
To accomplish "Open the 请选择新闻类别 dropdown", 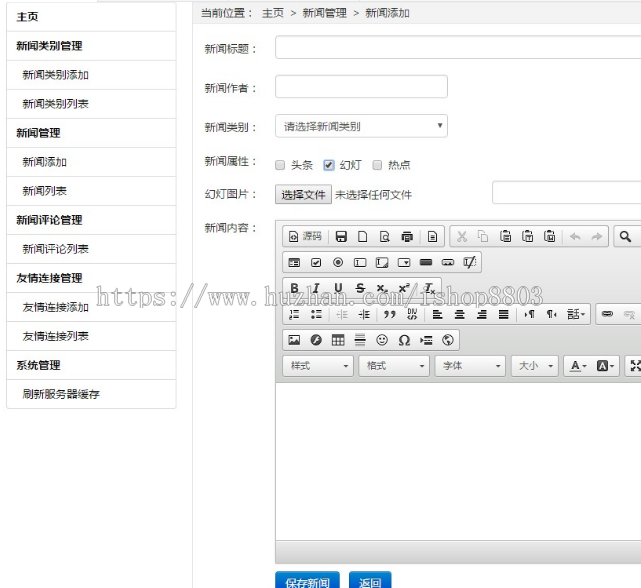I will tap(361, 126).
